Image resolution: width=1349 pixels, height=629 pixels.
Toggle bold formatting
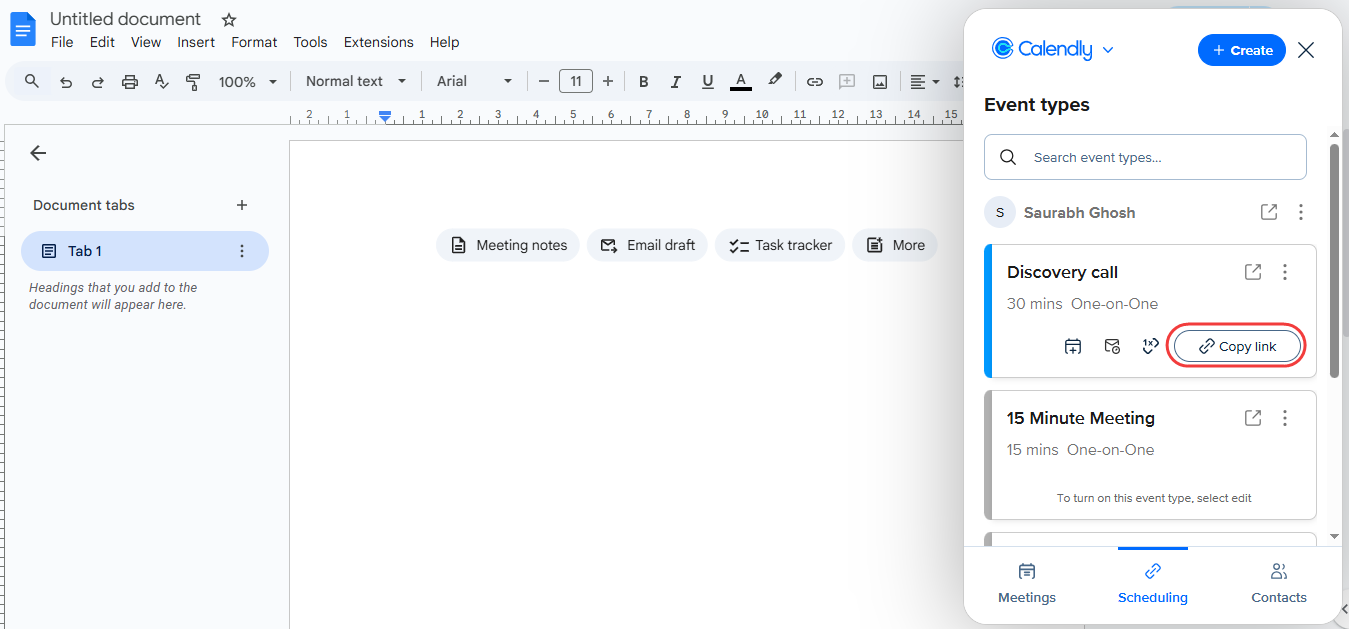[x=643, y=82]
